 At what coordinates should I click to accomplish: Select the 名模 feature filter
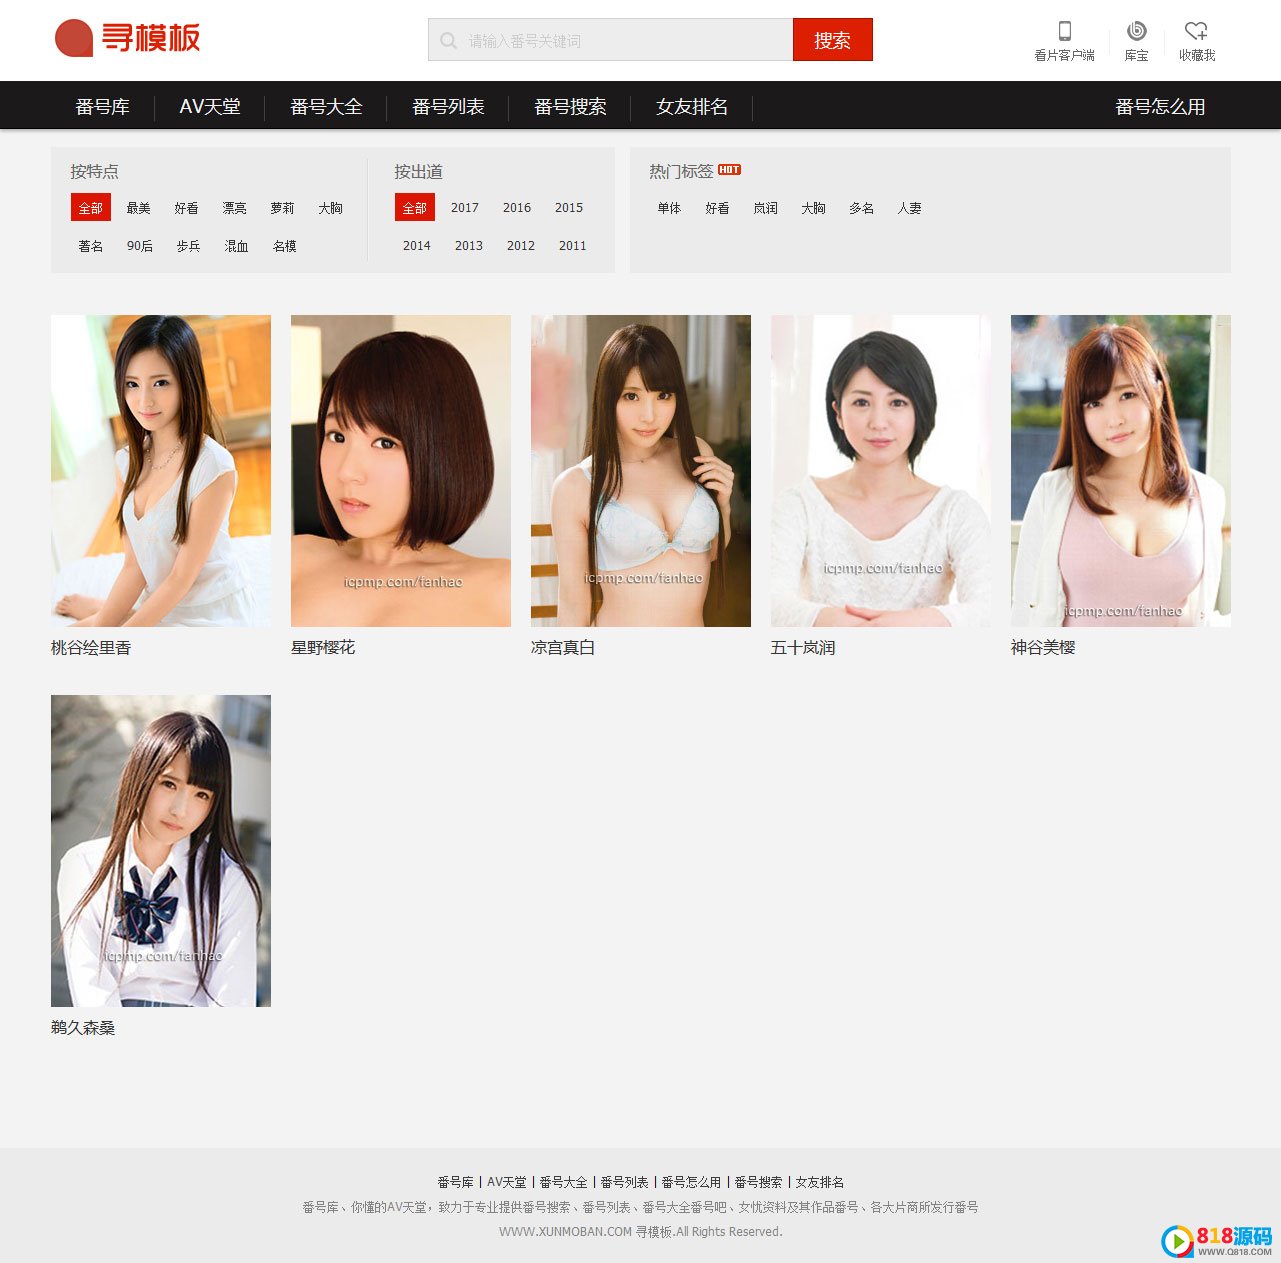285,246
